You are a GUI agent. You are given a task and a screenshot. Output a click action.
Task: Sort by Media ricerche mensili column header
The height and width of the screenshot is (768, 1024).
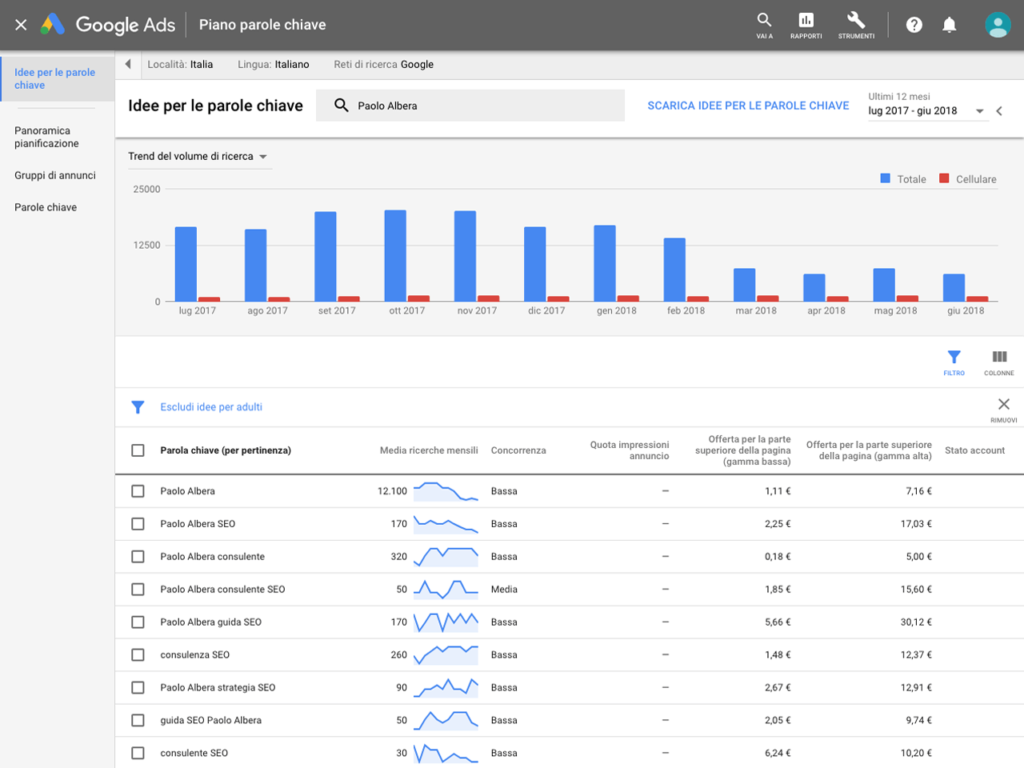tap(428, 450)
